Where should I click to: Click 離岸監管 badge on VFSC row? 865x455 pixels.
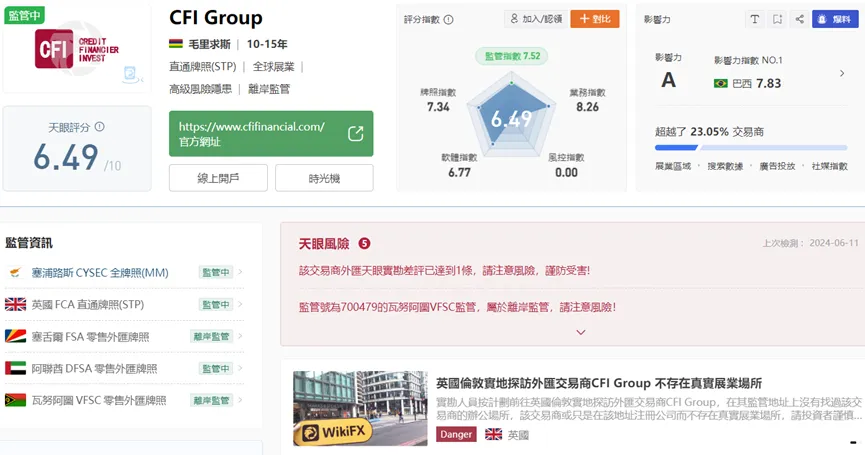pos(211,400)
